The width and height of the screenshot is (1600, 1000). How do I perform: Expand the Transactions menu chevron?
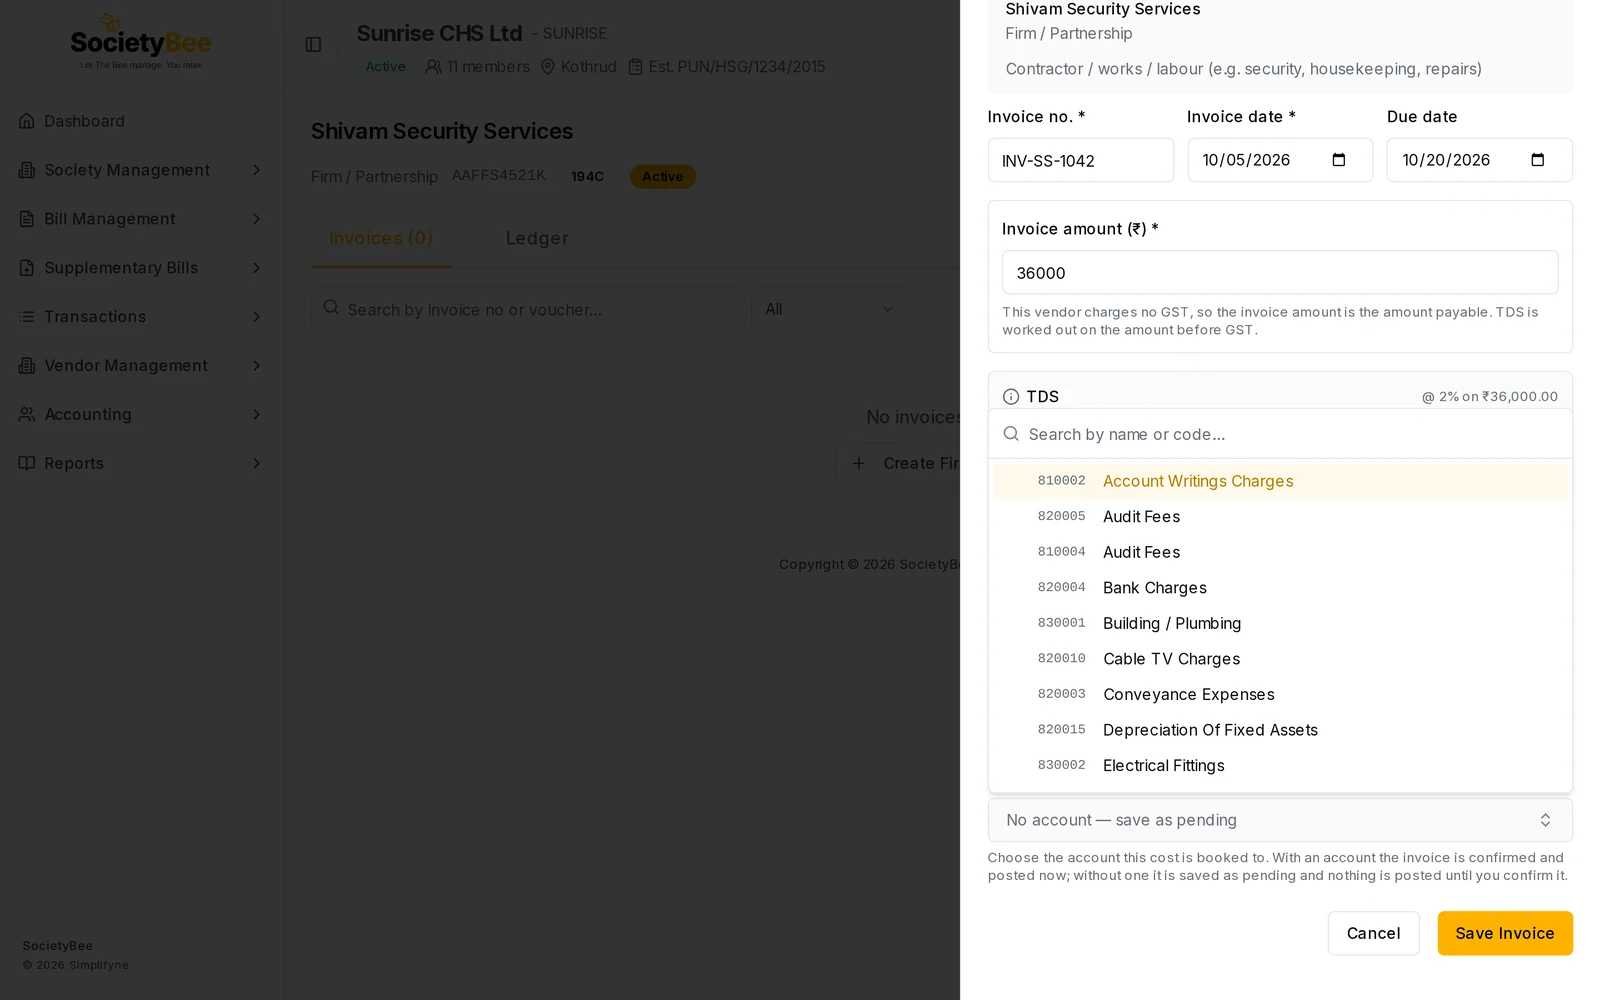[x=257, y=317]
